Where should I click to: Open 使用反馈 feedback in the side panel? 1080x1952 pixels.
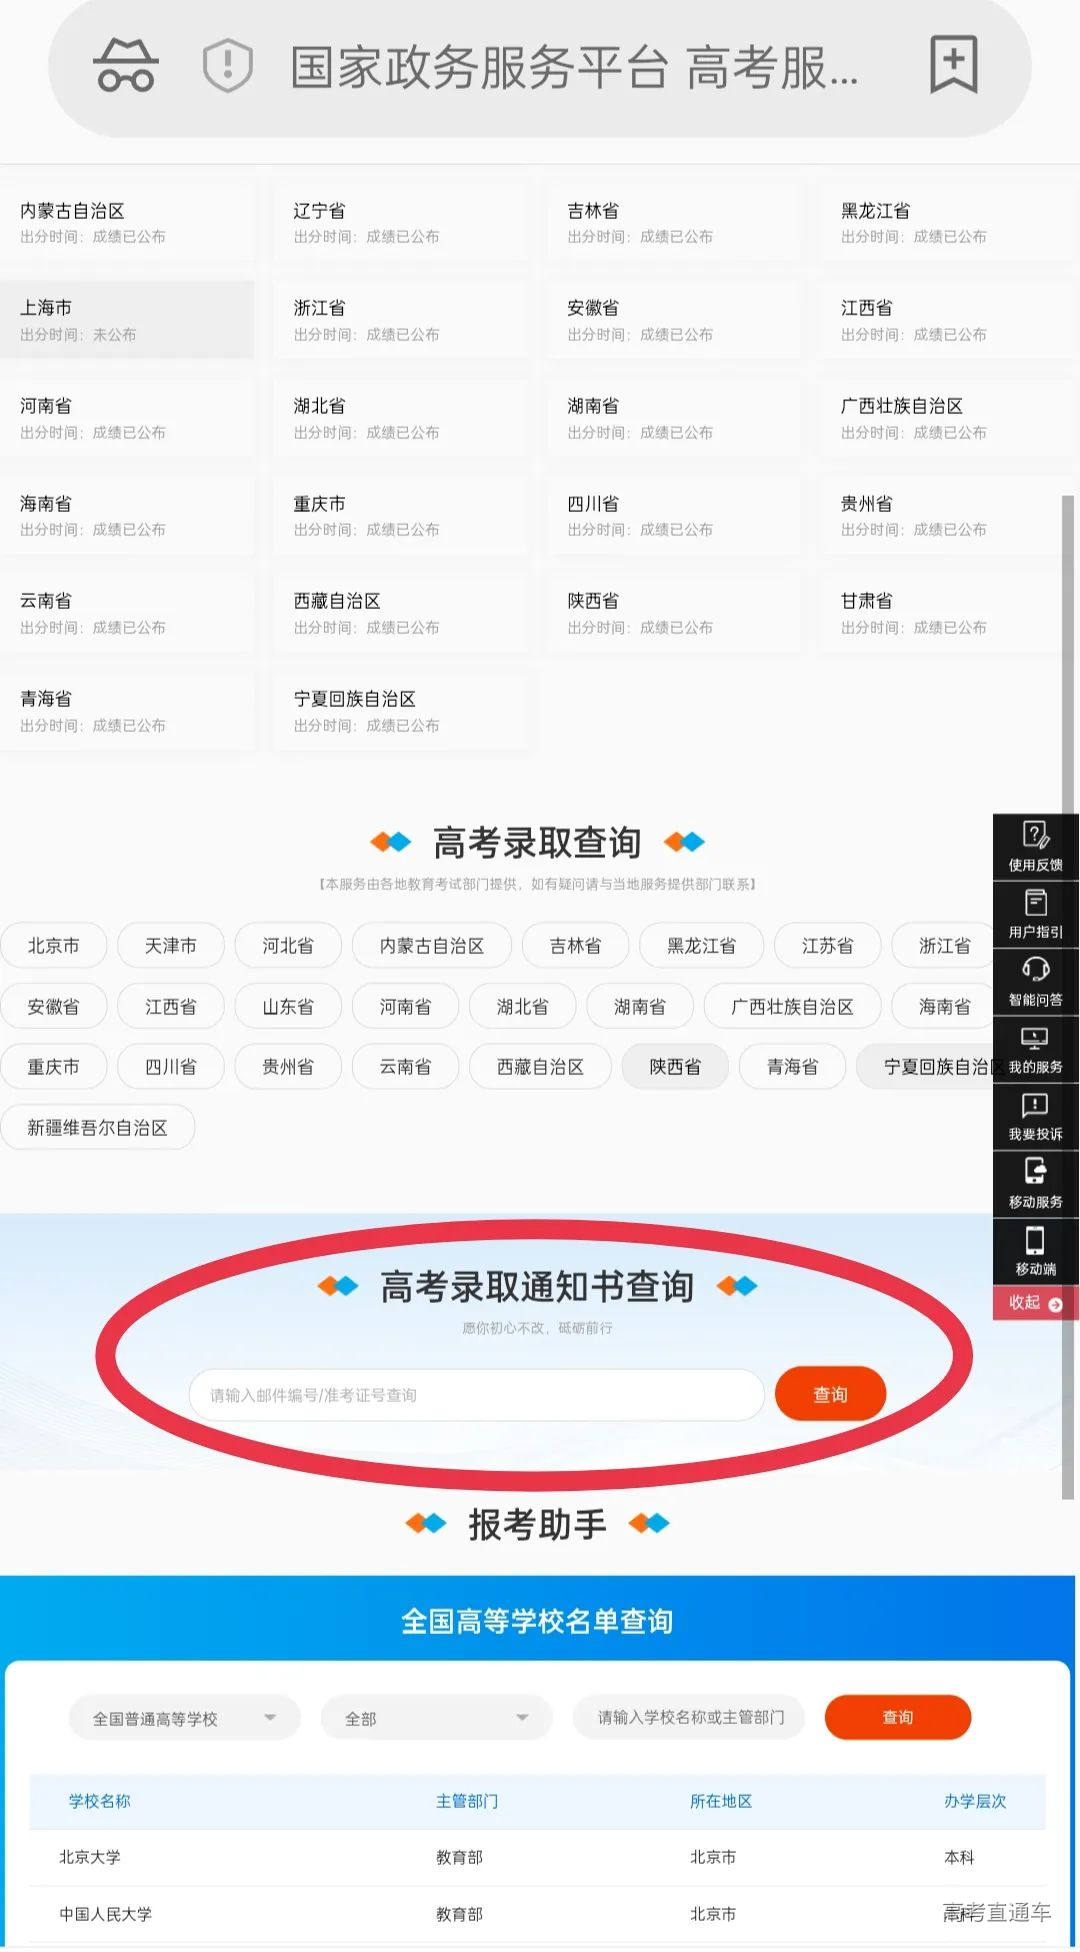click(x=1035, y=847)
